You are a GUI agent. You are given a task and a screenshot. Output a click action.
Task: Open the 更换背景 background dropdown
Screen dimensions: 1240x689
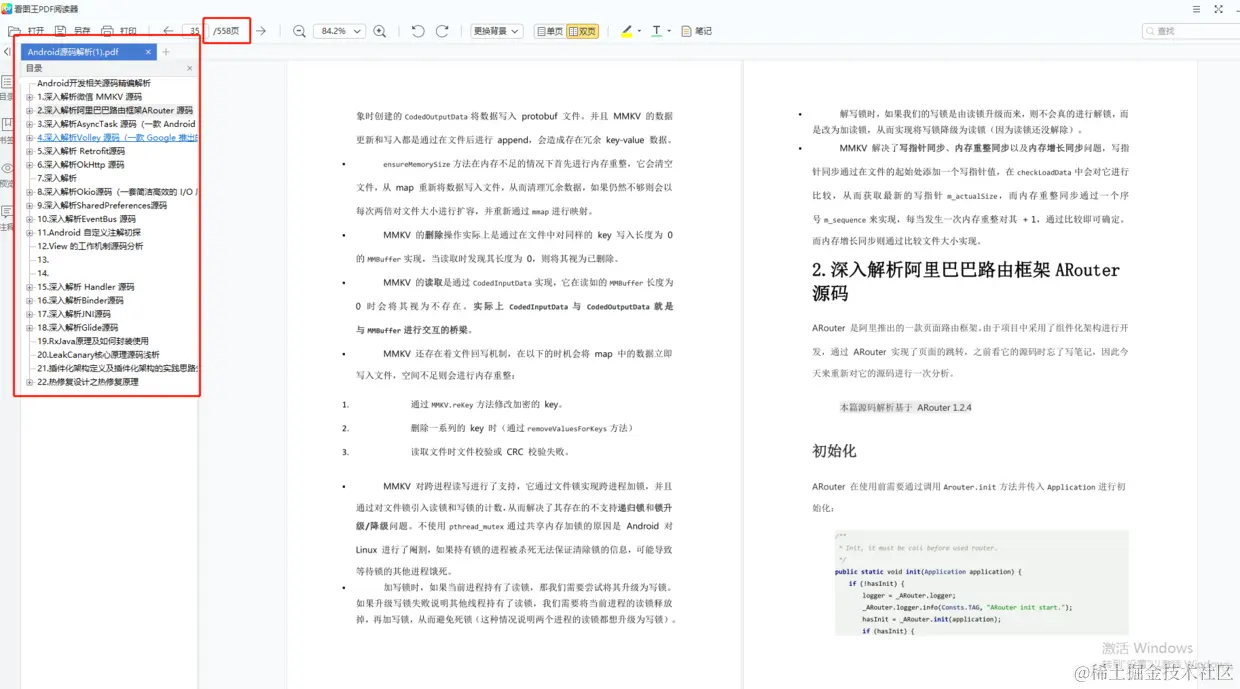497,31
